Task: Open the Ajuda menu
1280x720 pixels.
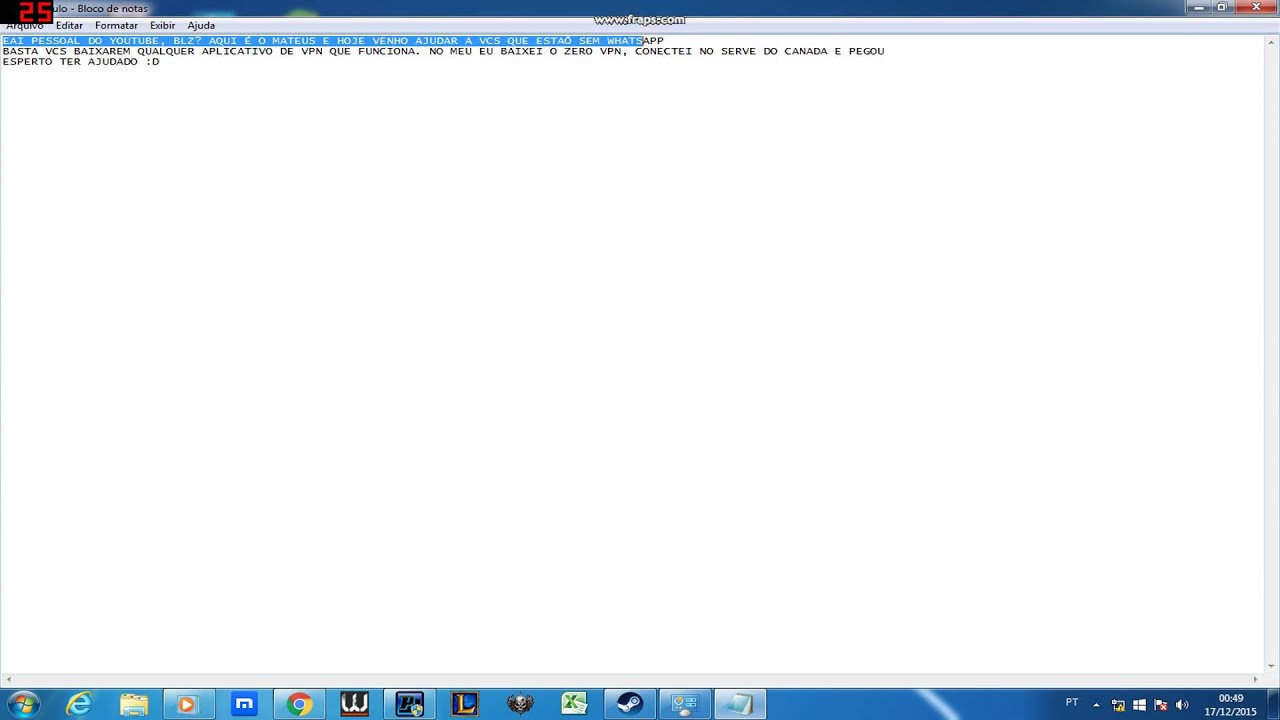Action: coord(201,25)
